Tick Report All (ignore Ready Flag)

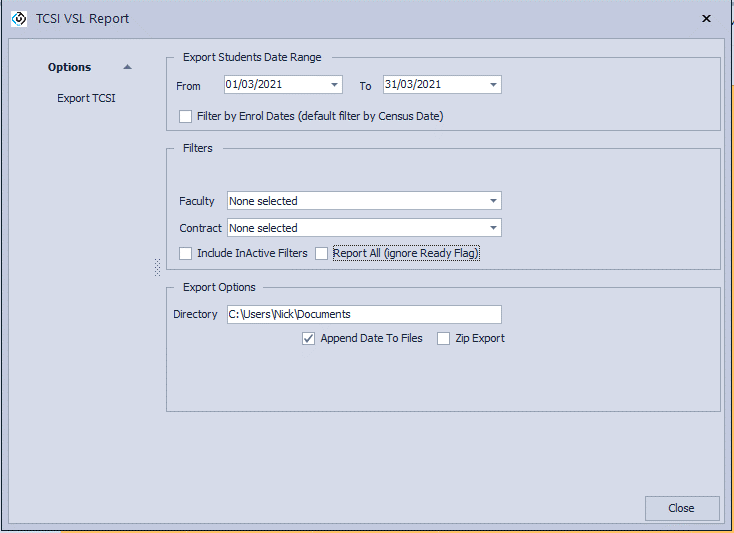(x=322, y=254)
